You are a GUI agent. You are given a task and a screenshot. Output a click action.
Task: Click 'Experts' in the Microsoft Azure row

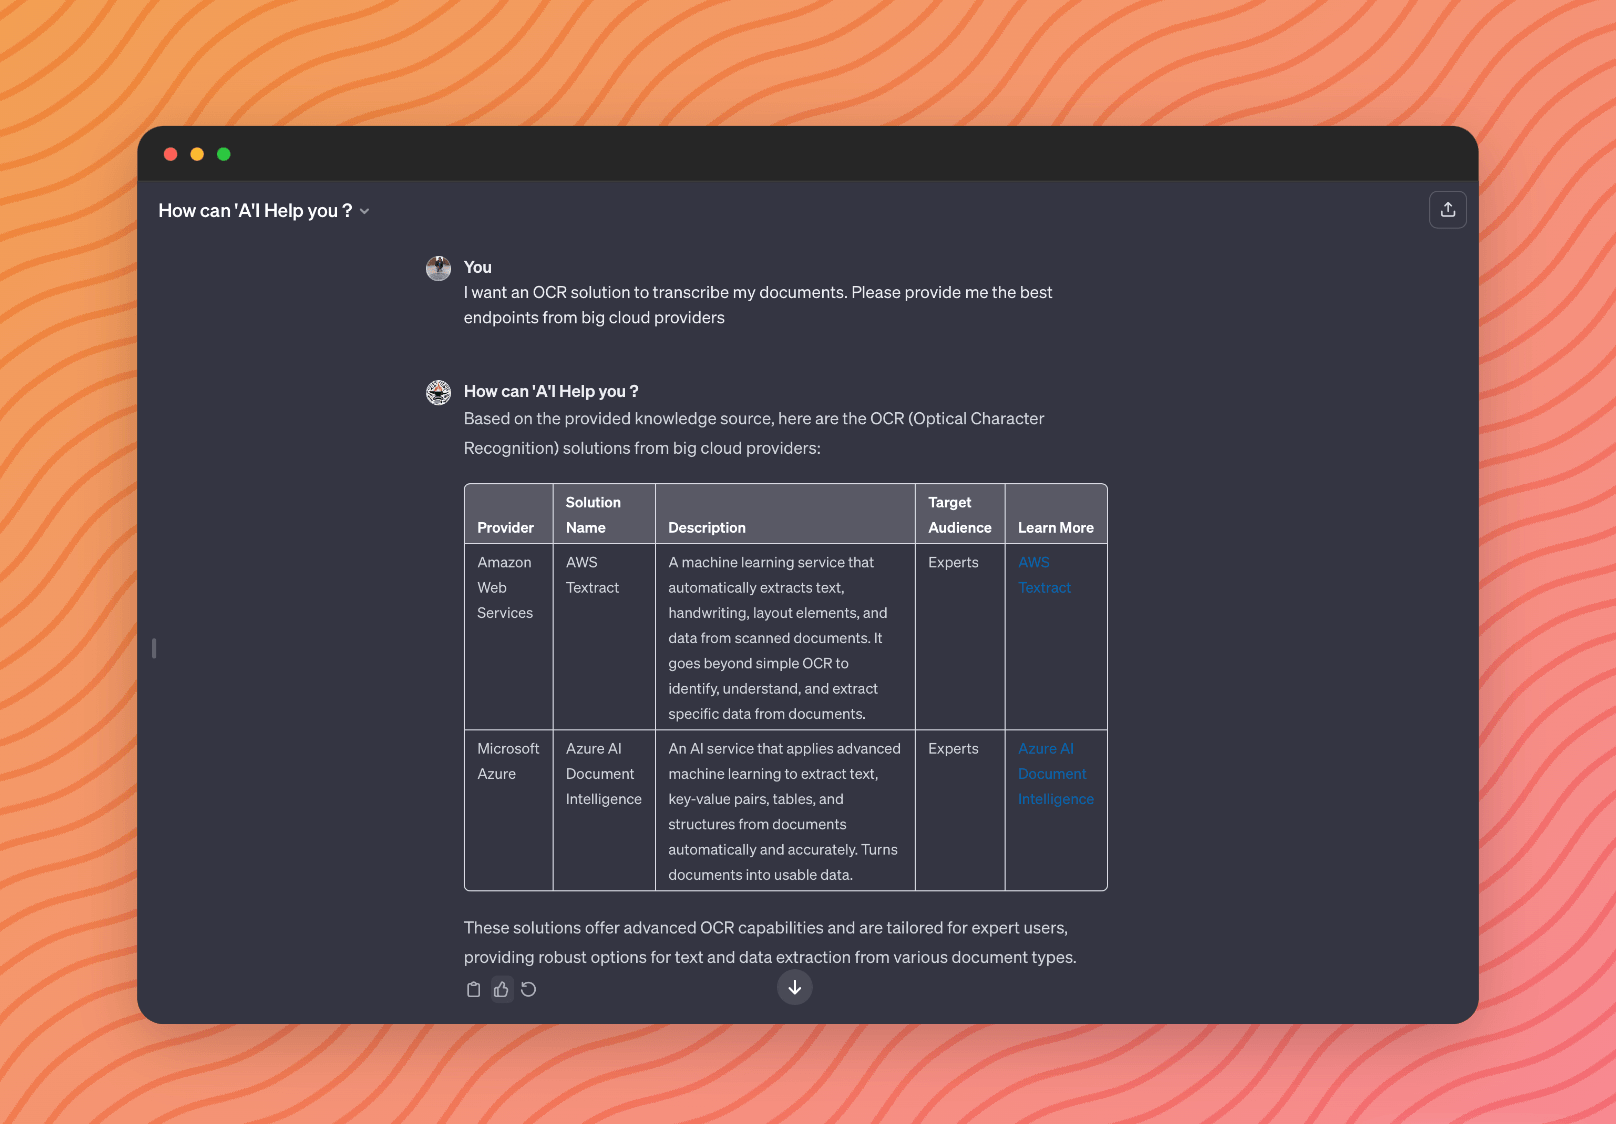point(953,749)
